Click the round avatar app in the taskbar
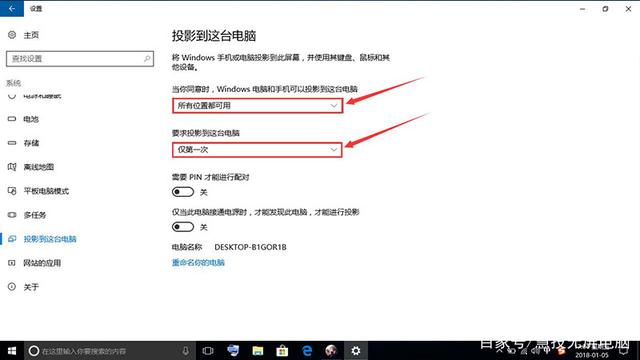The image size is (640, 360). (331, 351)
